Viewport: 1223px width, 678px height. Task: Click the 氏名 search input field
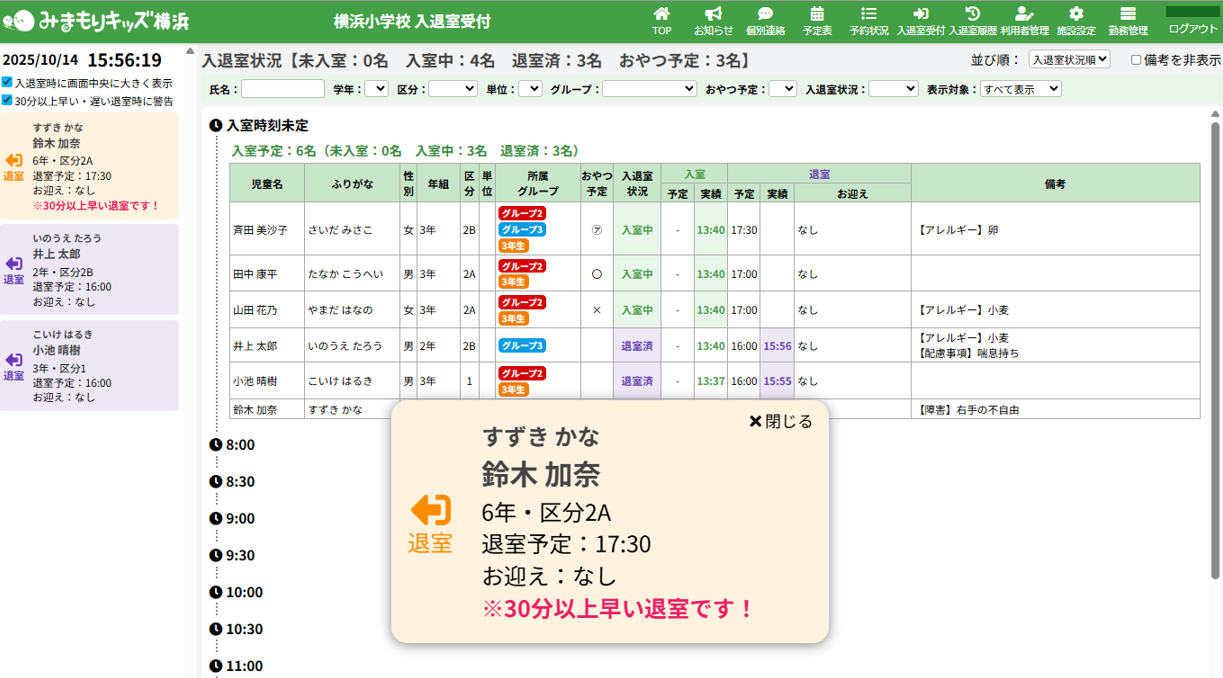[x=282, y=89]
